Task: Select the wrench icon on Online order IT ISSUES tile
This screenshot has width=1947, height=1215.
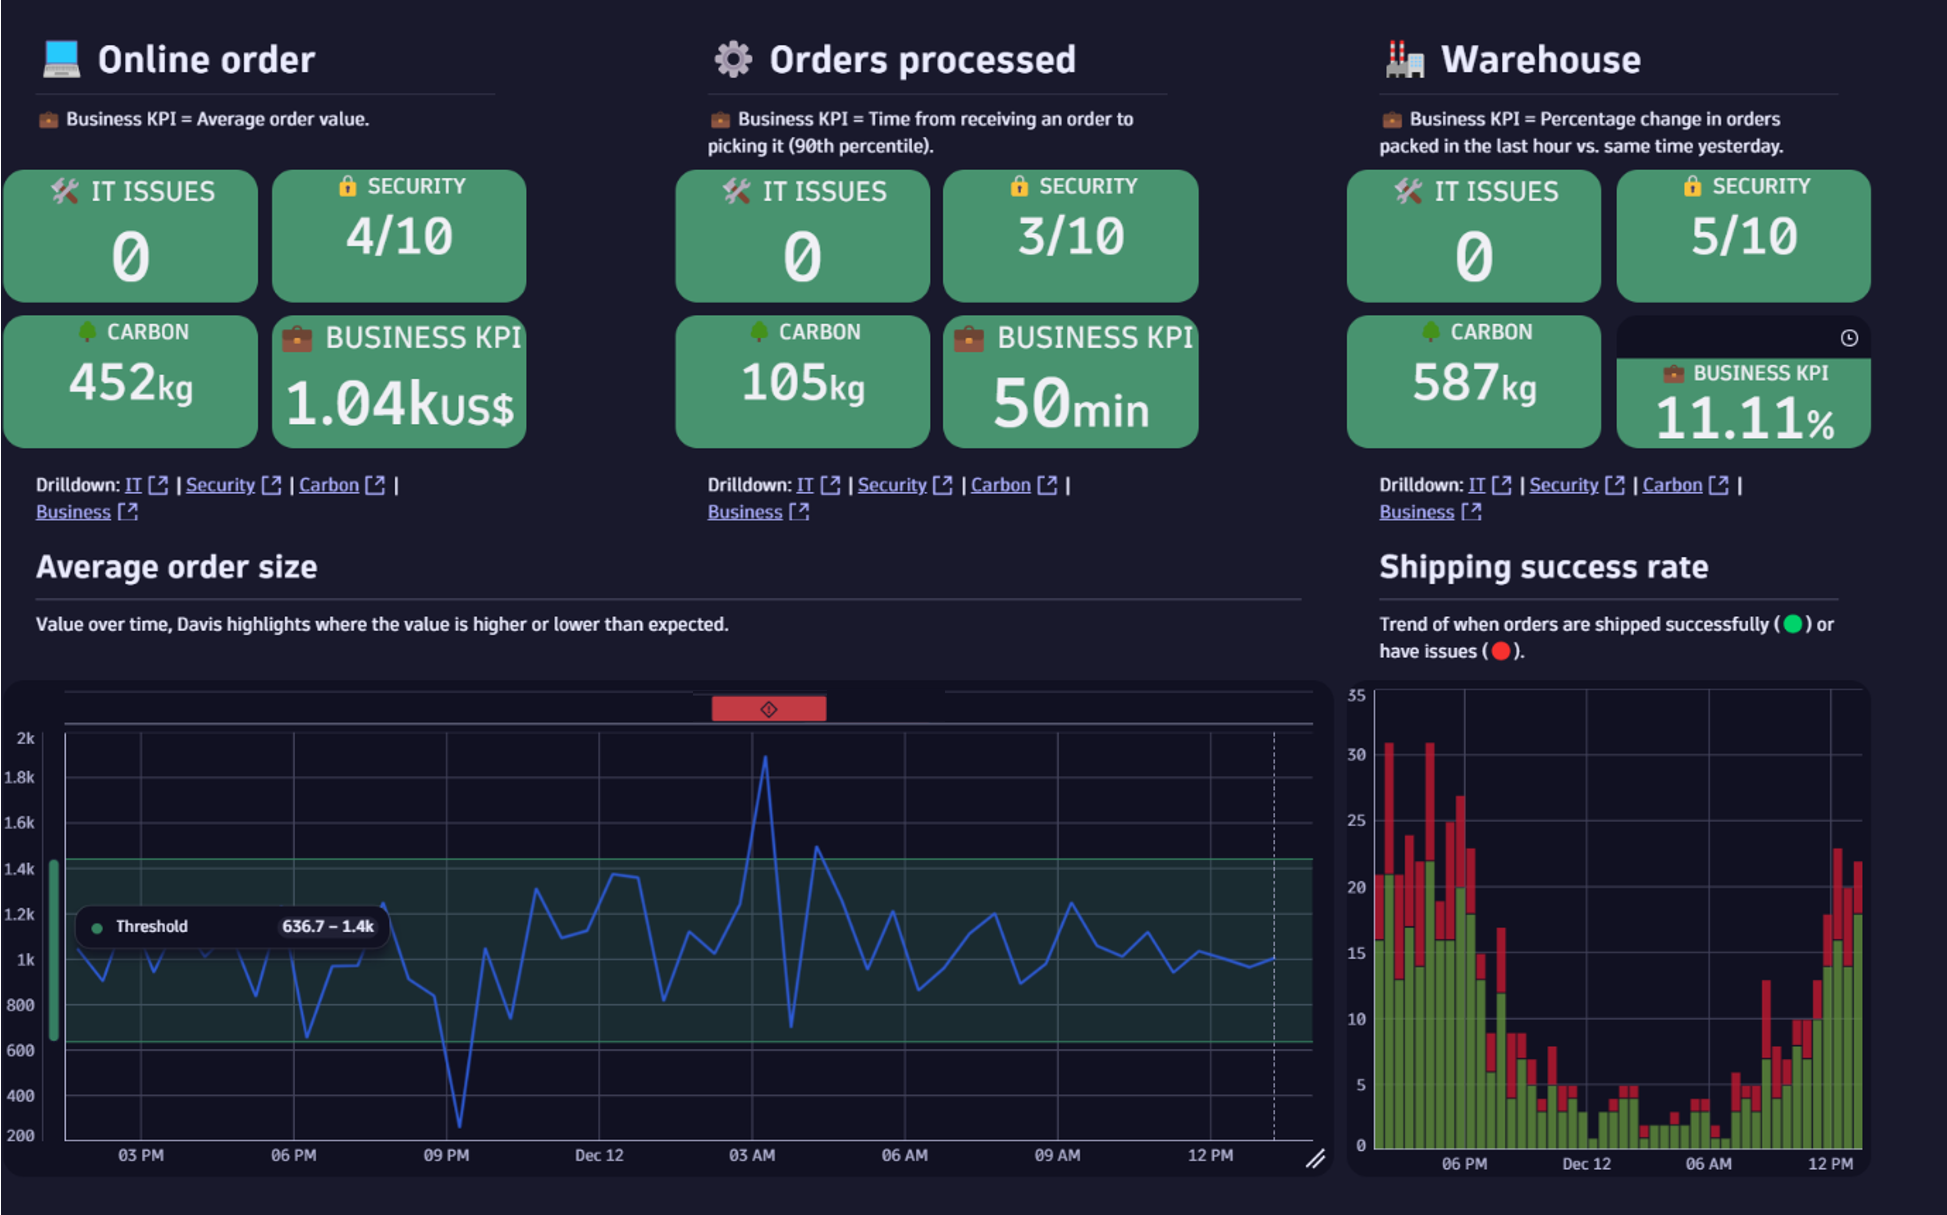Action: 66,191
